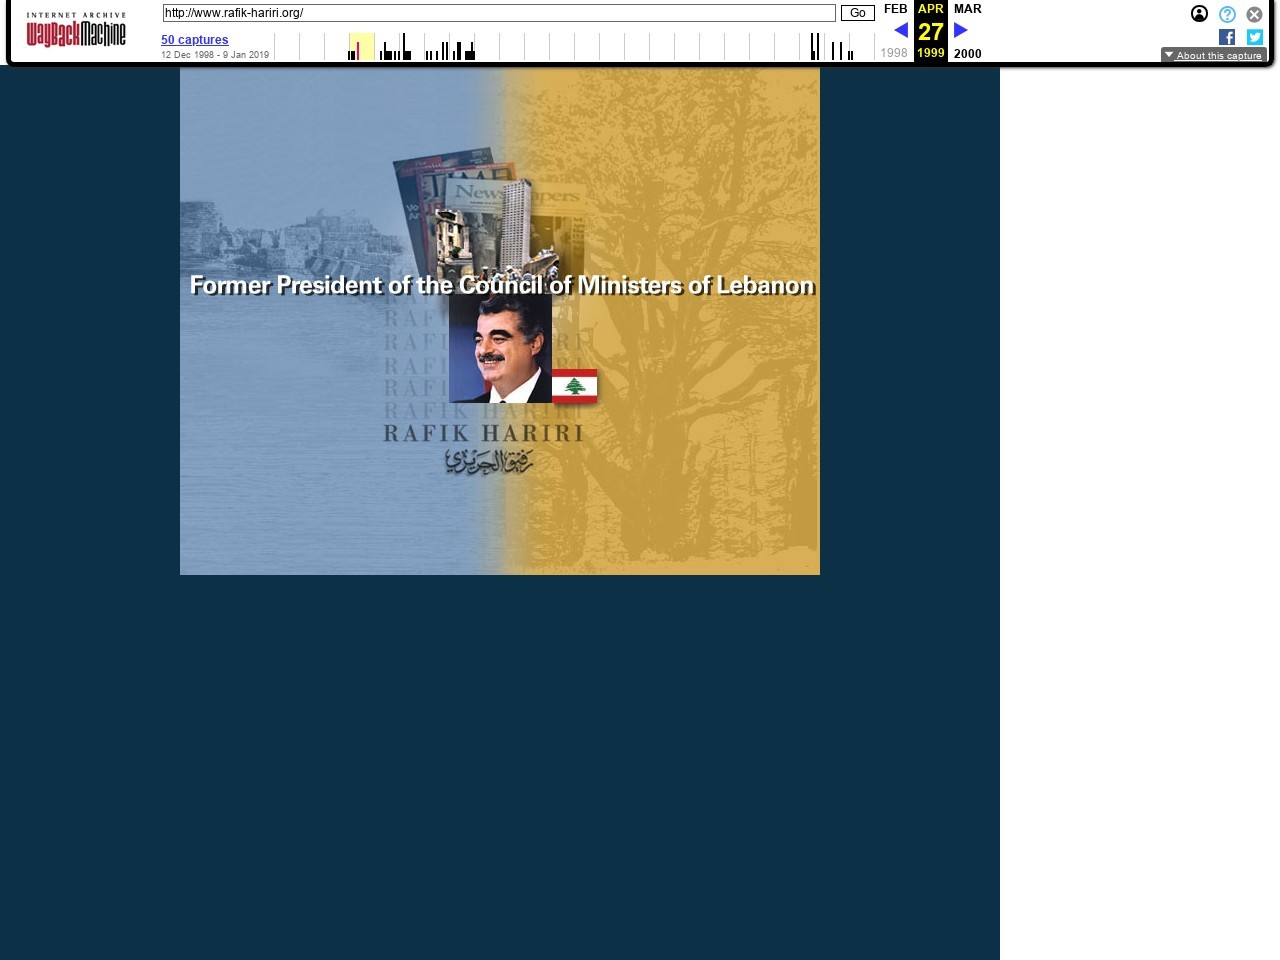Click the Wayback Machine logo
1280x960 pixels.
76,31
